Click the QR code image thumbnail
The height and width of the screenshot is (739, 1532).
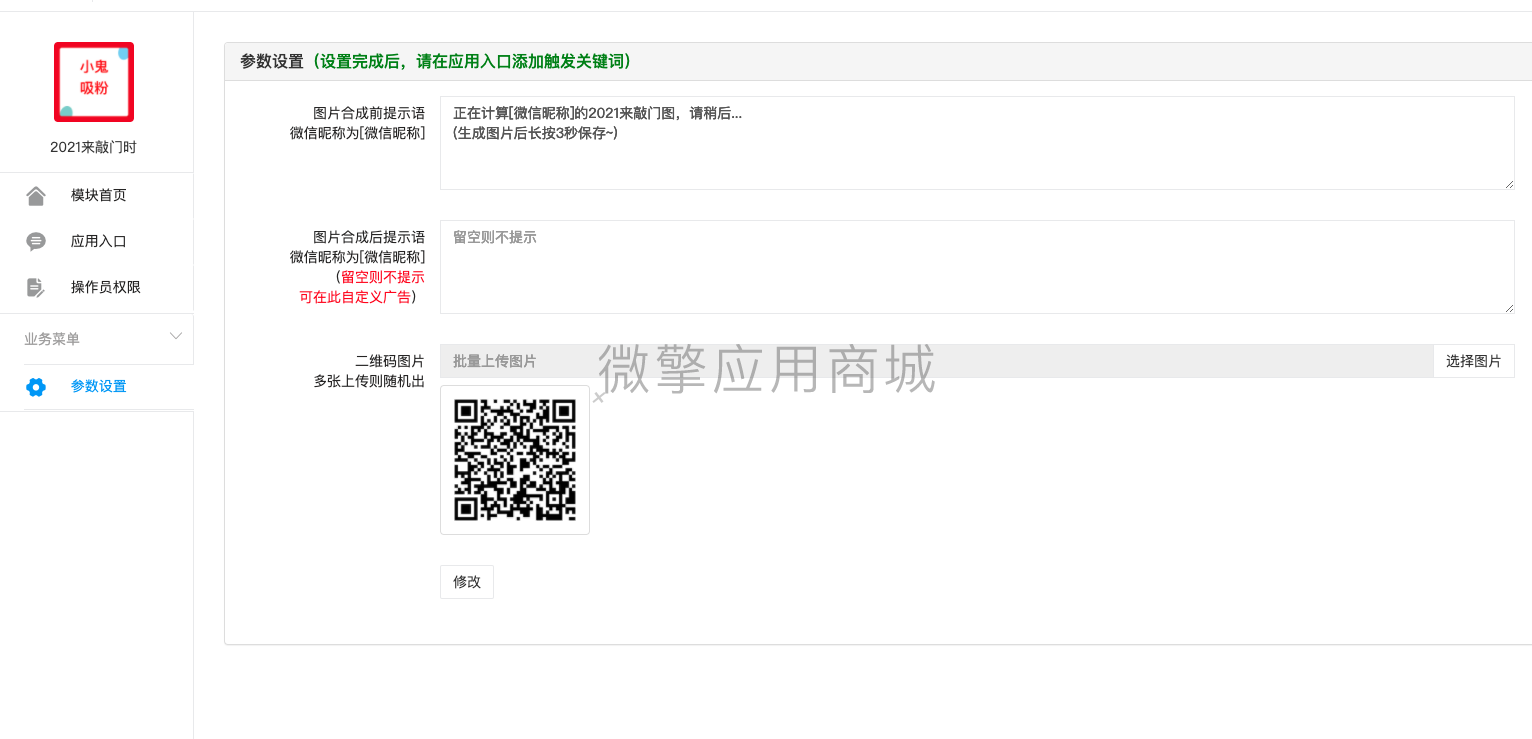click(515, 460)
